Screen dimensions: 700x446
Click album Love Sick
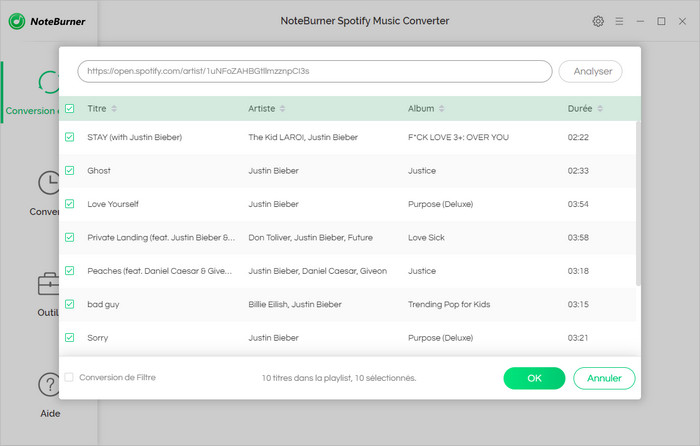pos(426,238)
